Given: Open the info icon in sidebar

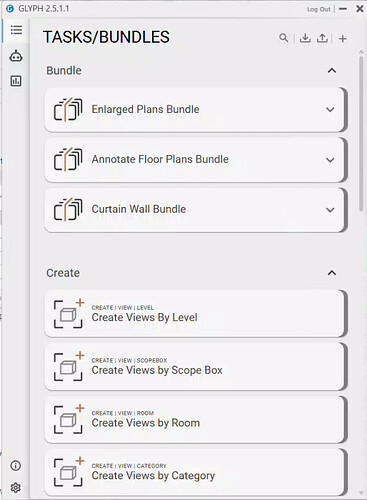Looking at the screenshot, I should coord(16,465).
